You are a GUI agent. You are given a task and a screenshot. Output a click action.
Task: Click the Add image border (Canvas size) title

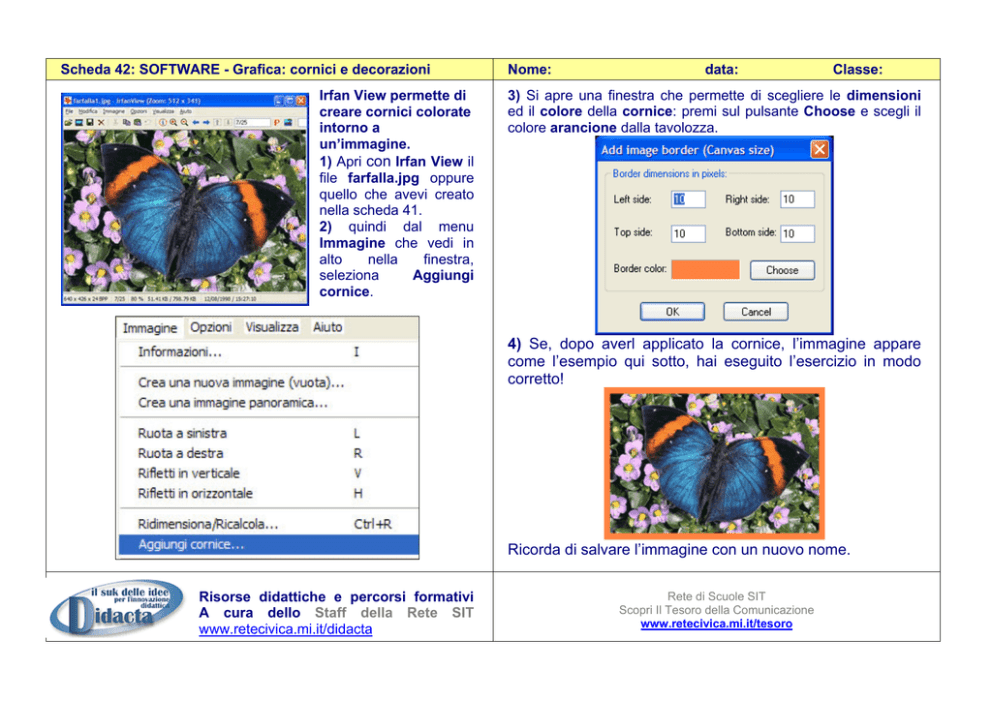[687, 150]
